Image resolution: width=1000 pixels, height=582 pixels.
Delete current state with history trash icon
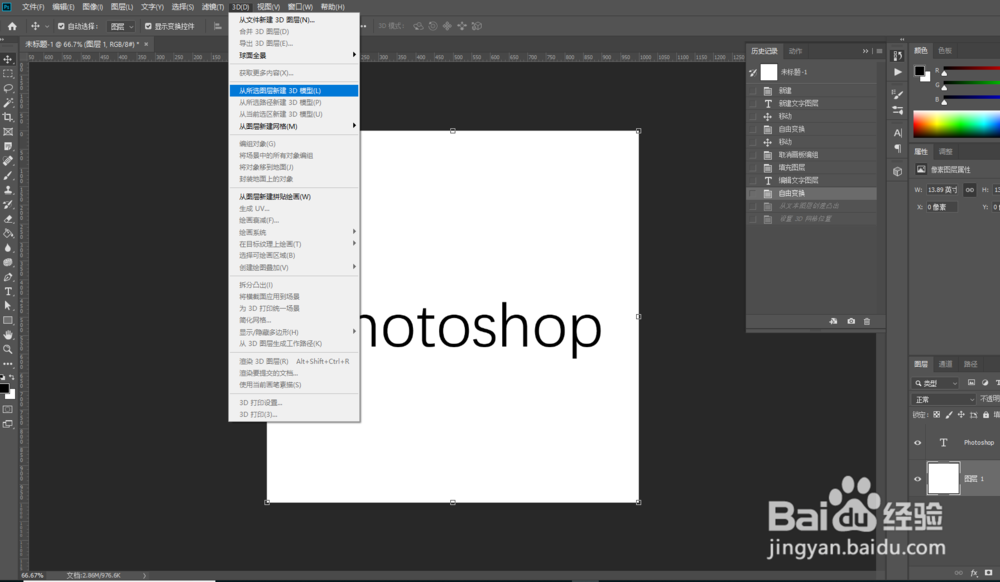pos(867,321)
